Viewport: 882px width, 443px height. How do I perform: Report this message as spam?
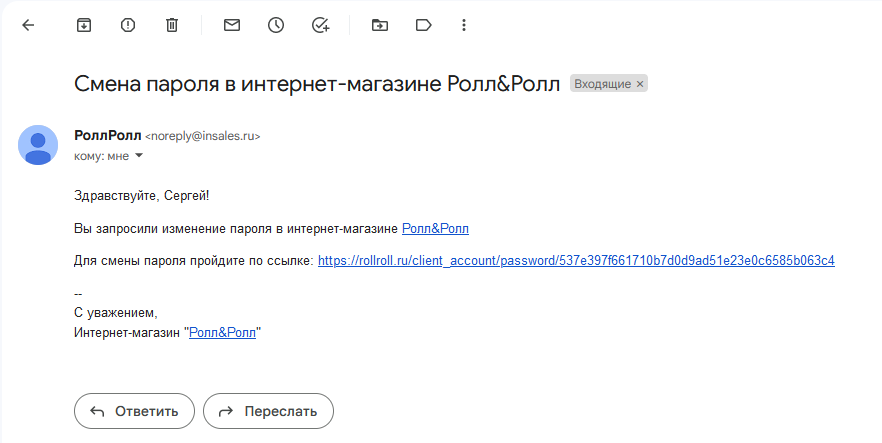[x=128, y=26]
